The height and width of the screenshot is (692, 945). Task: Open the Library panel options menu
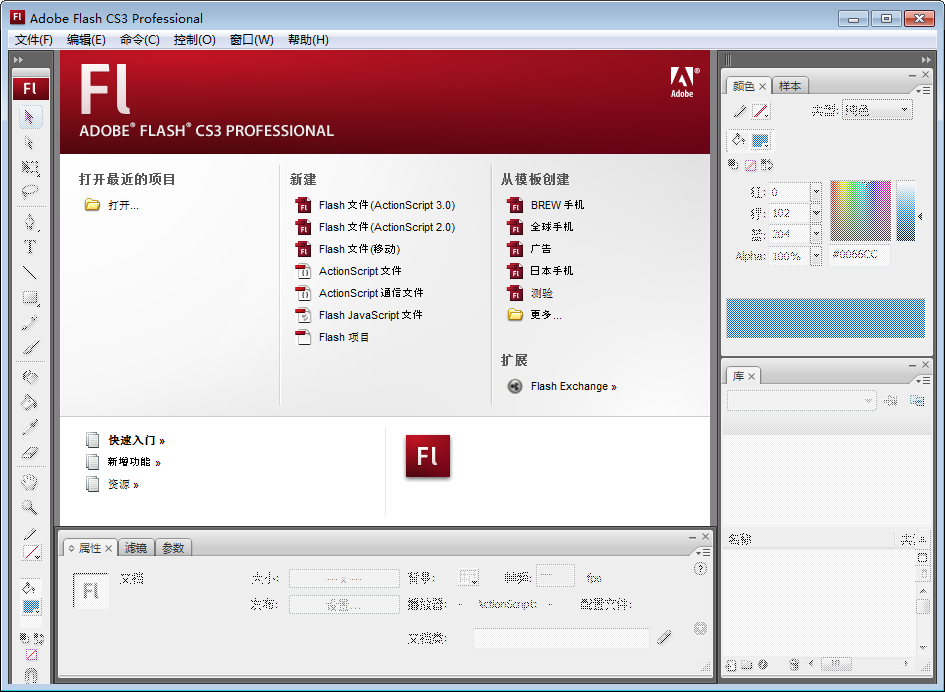(x=923, y=380)
